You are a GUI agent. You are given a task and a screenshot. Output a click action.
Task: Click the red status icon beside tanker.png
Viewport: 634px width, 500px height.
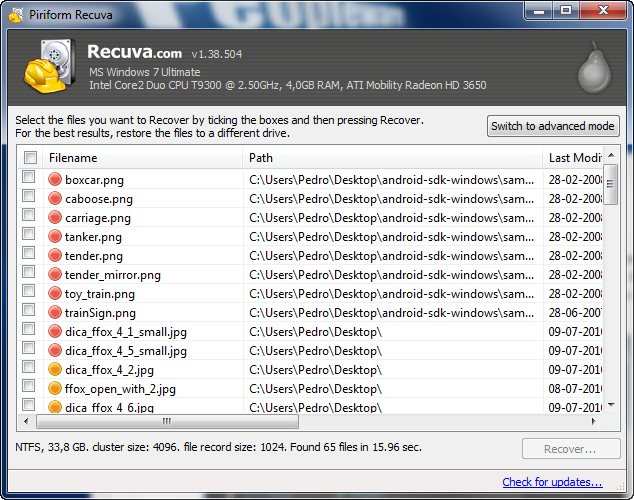point(55,236)
